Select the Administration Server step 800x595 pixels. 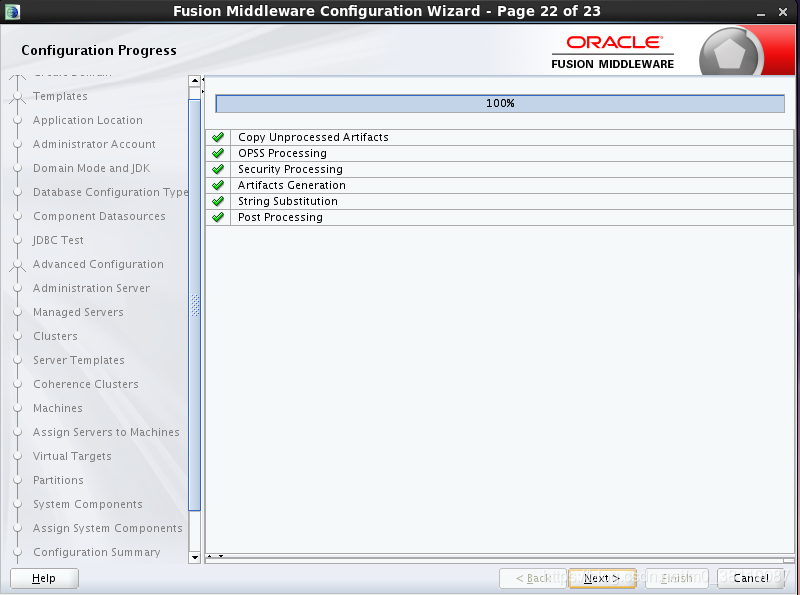click(x=92, y=288)
